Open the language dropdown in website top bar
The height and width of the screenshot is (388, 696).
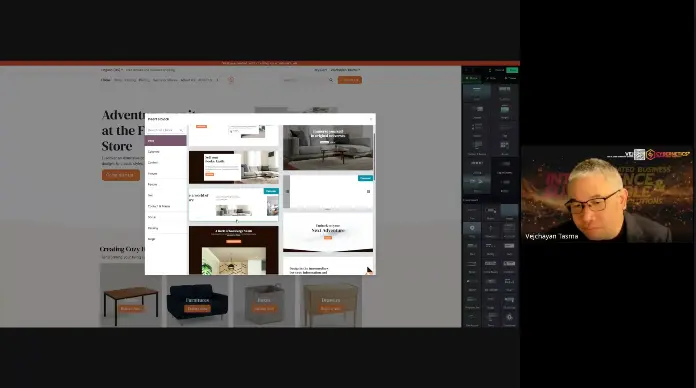click(111, 70)
